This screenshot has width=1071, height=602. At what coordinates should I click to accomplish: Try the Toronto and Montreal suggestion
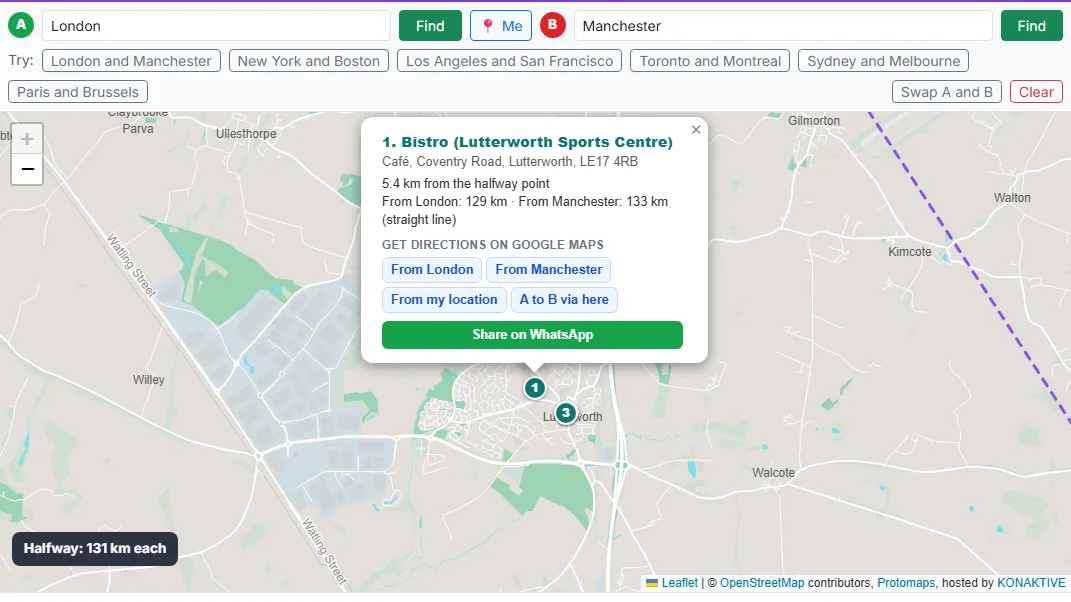pyautogui.click(x=710, y=61)
